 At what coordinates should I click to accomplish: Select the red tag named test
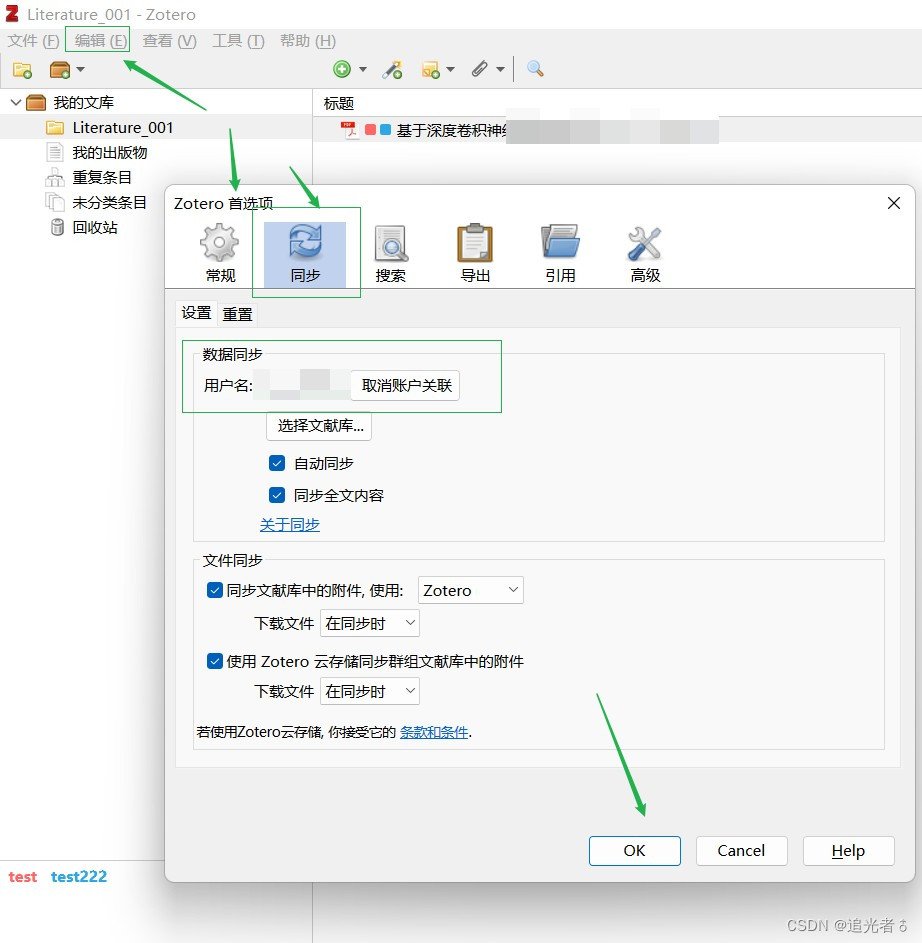tap(23, 877)
